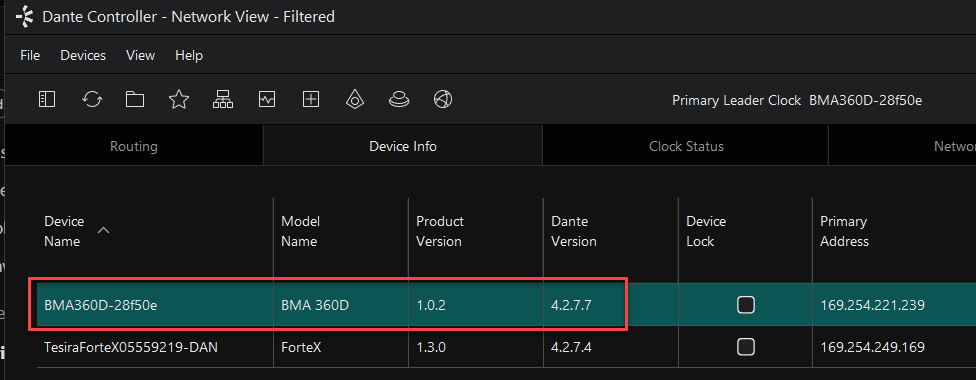Click primary address 169.254.221.239

pos(872,305)
